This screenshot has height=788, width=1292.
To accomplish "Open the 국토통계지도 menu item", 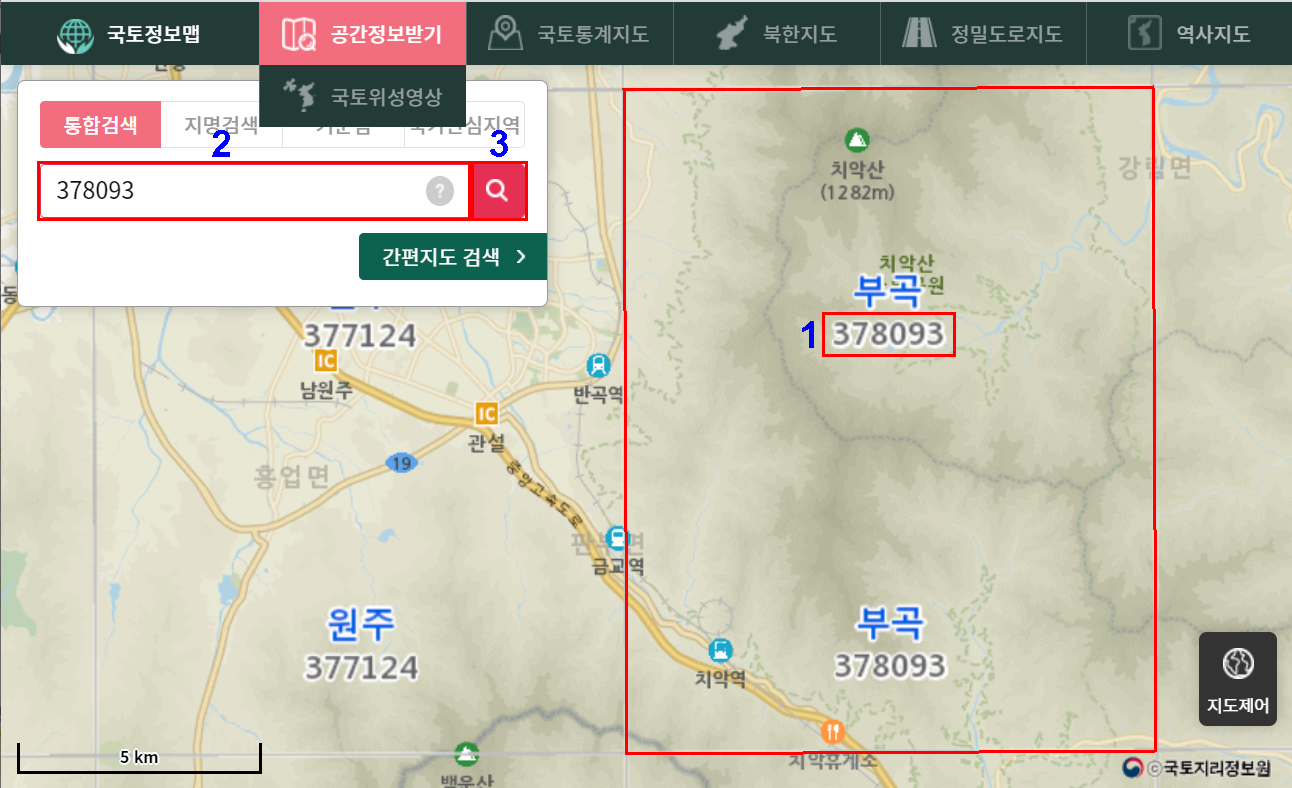I will (569, 33).
